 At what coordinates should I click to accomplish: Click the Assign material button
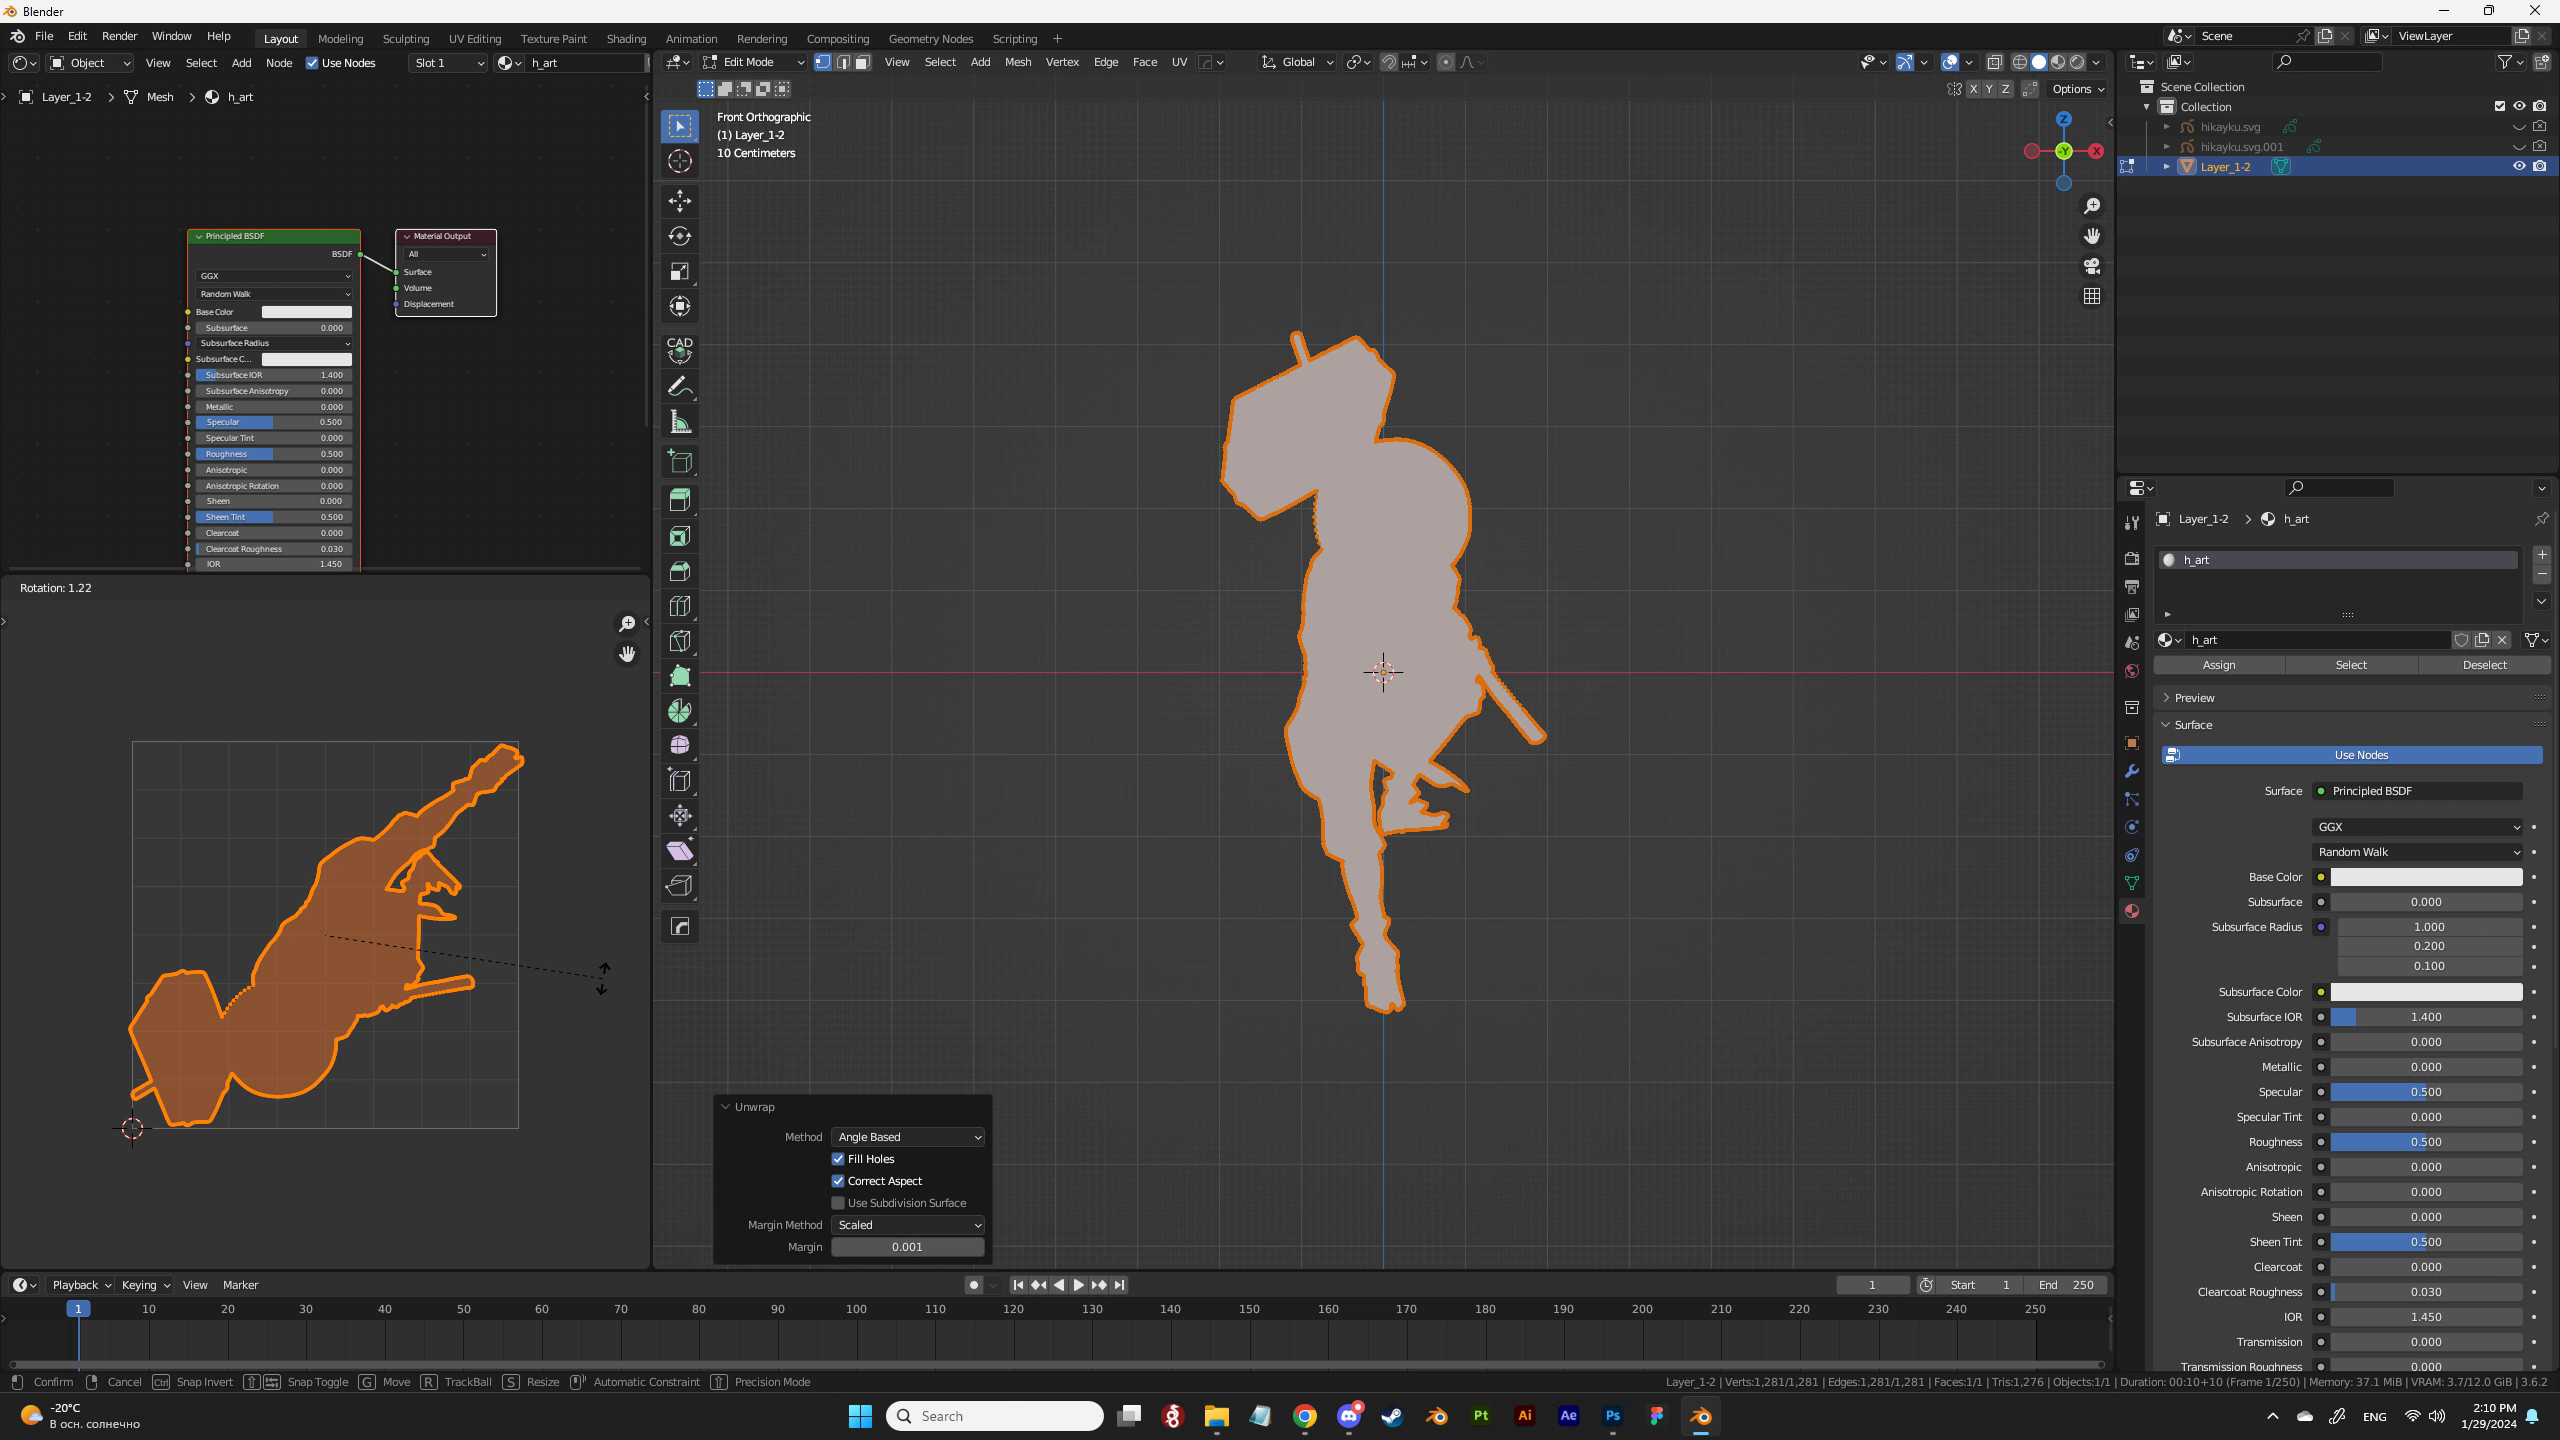pyautogui.click(x=2218, y=665)
